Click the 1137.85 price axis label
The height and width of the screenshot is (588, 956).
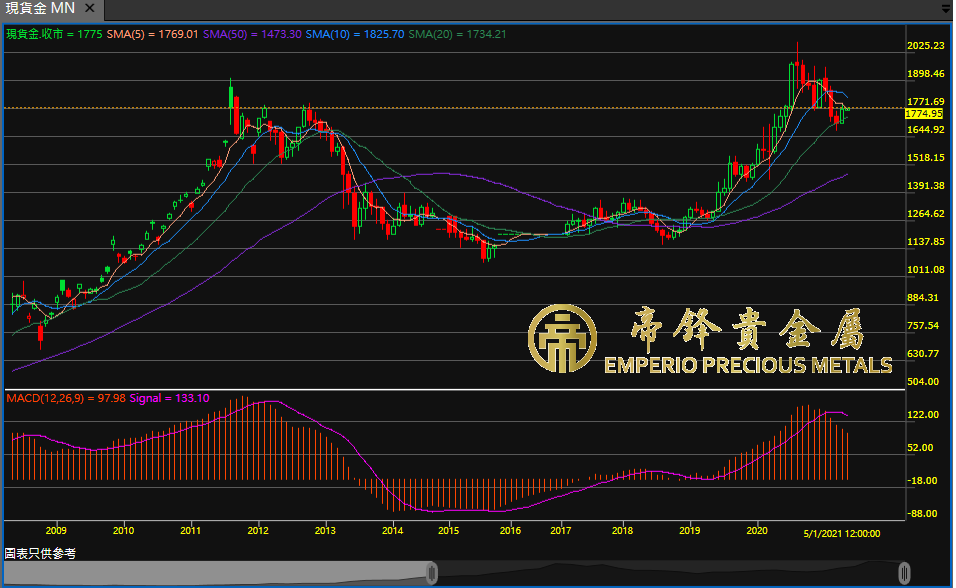(926, 242)
